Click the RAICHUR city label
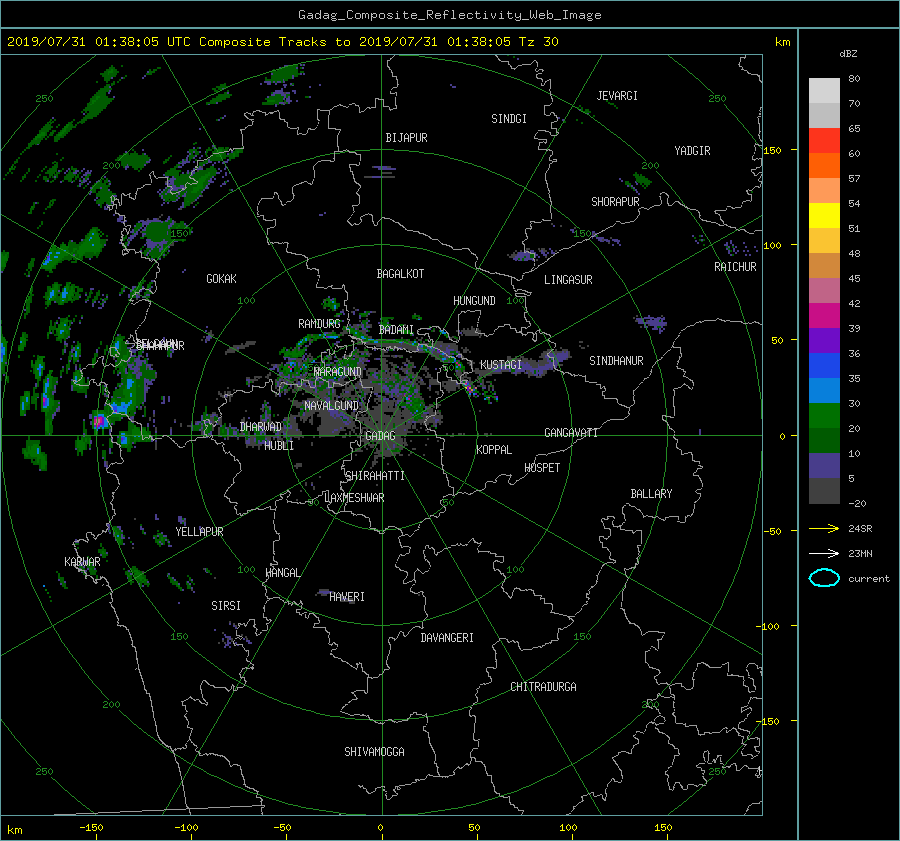The width and height of the screenshot is (900, 841). tap(735, 267)
